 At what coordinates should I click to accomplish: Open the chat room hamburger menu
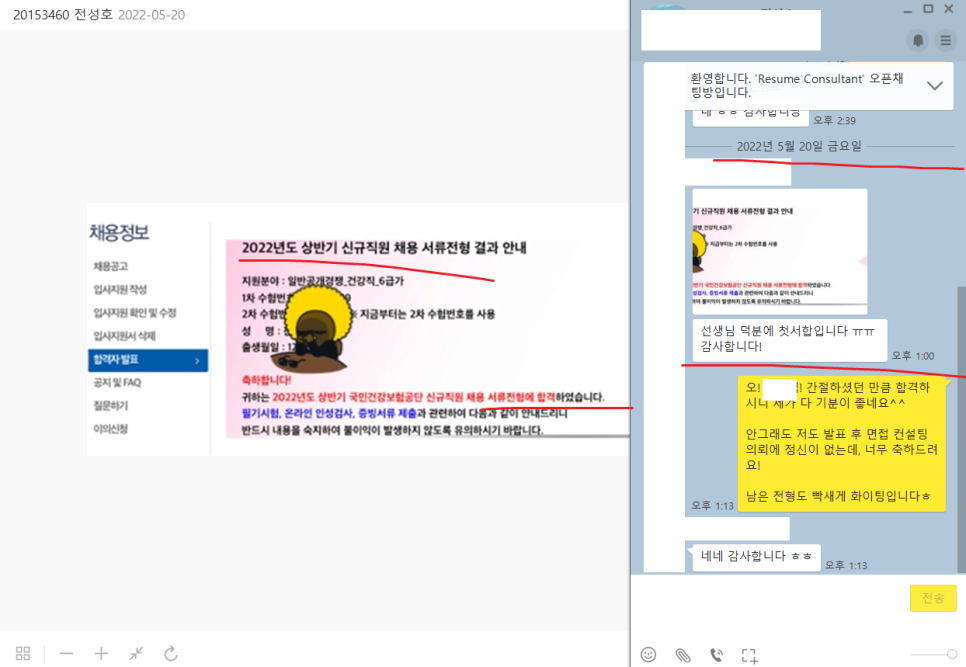(x=946, y=41)
